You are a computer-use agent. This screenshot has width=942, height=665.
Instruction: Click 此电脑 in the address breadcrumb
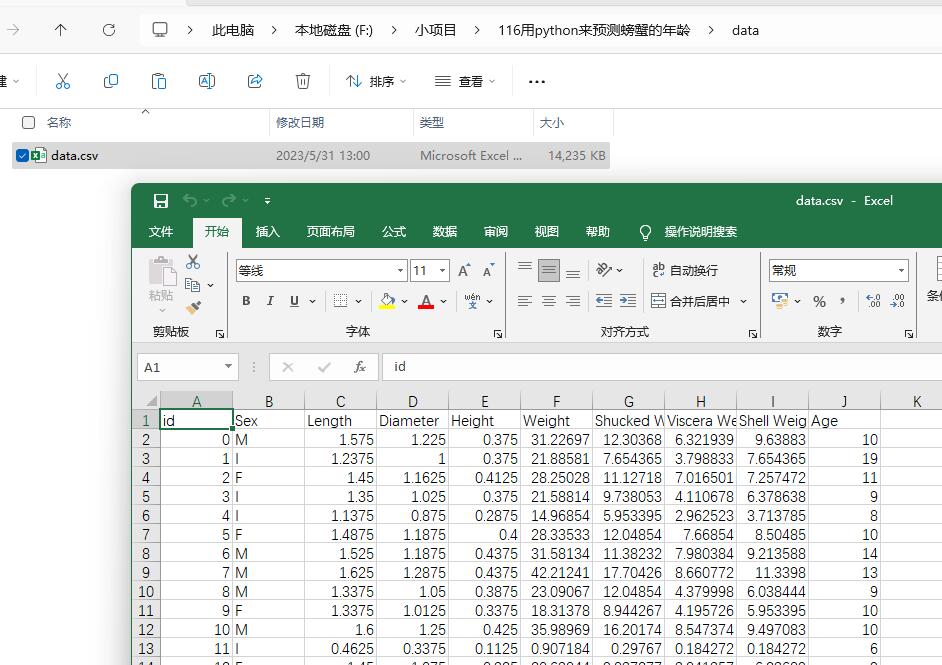point(233,30)
